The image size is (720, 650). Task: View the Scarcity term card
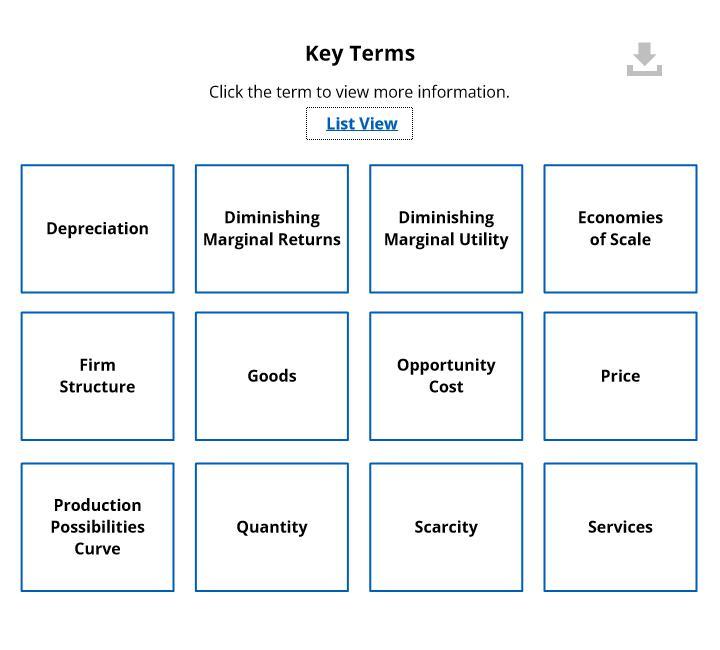point(446,527)
